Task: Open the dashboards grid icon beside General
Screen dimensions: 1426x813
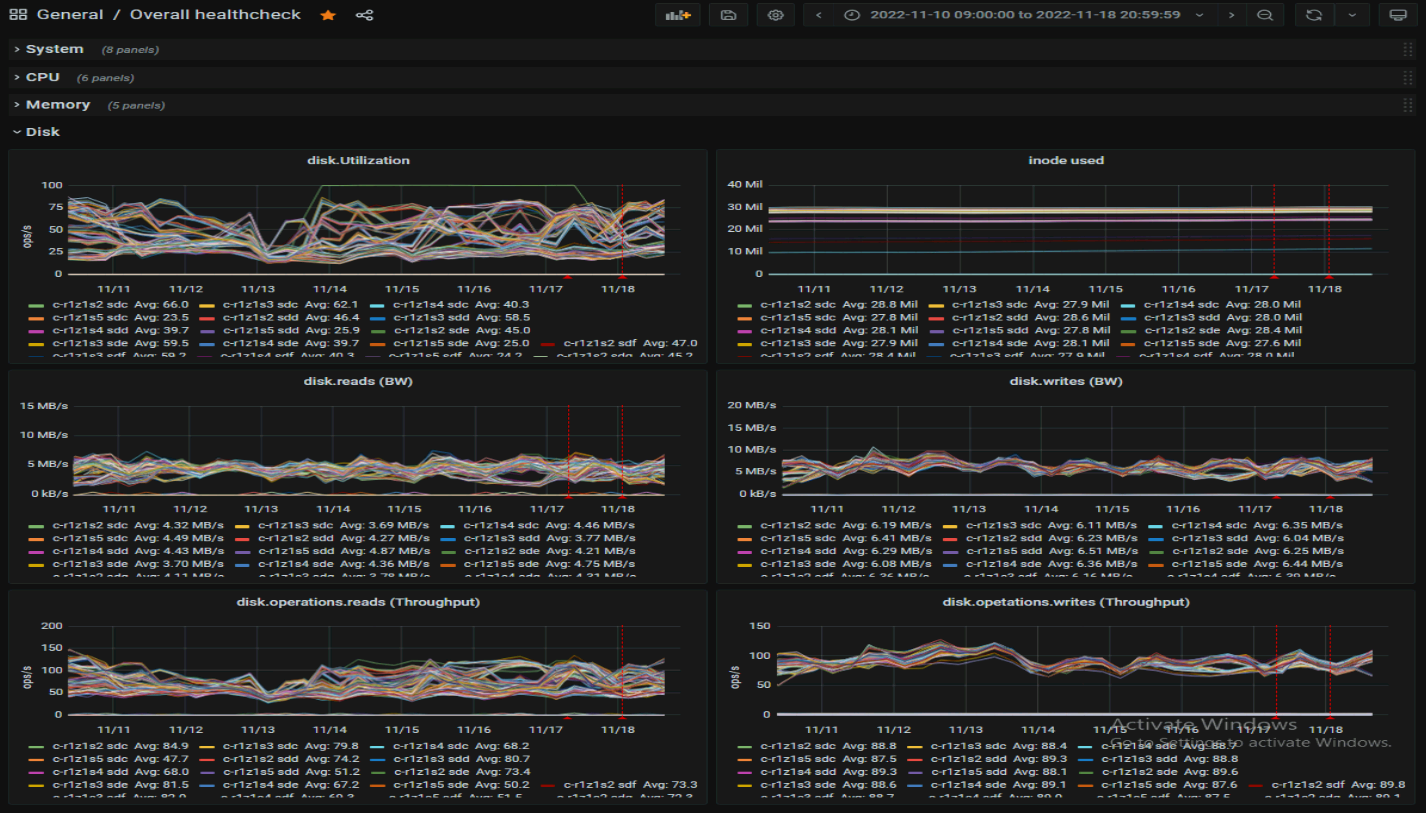Action: tap(17, 15)
